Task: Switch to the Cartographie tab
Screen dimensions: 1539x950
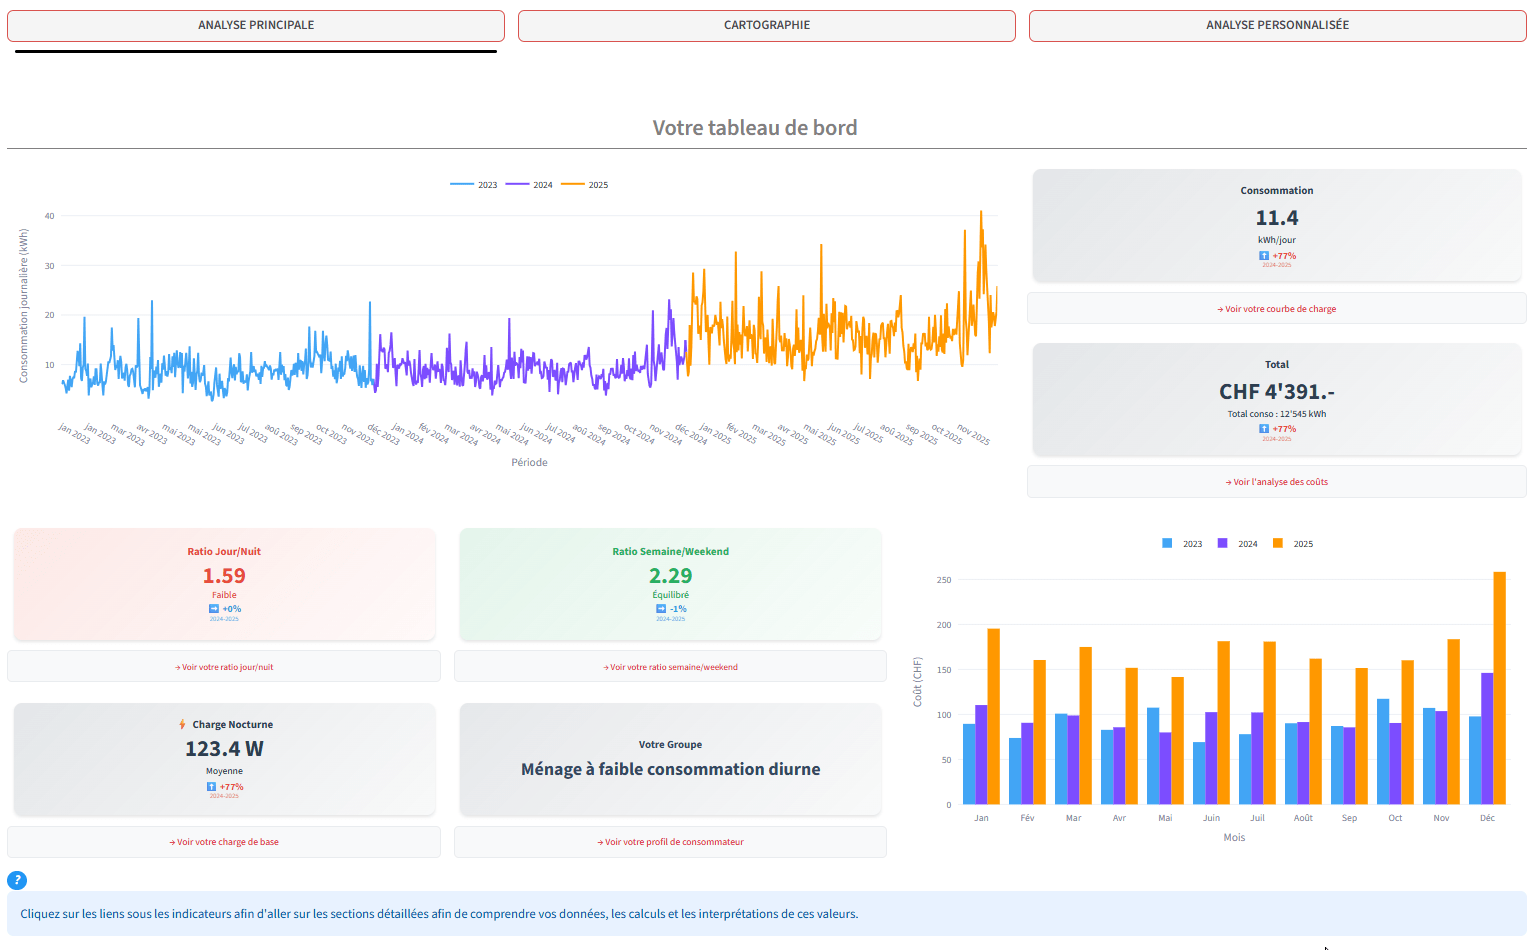Action: 767,25
